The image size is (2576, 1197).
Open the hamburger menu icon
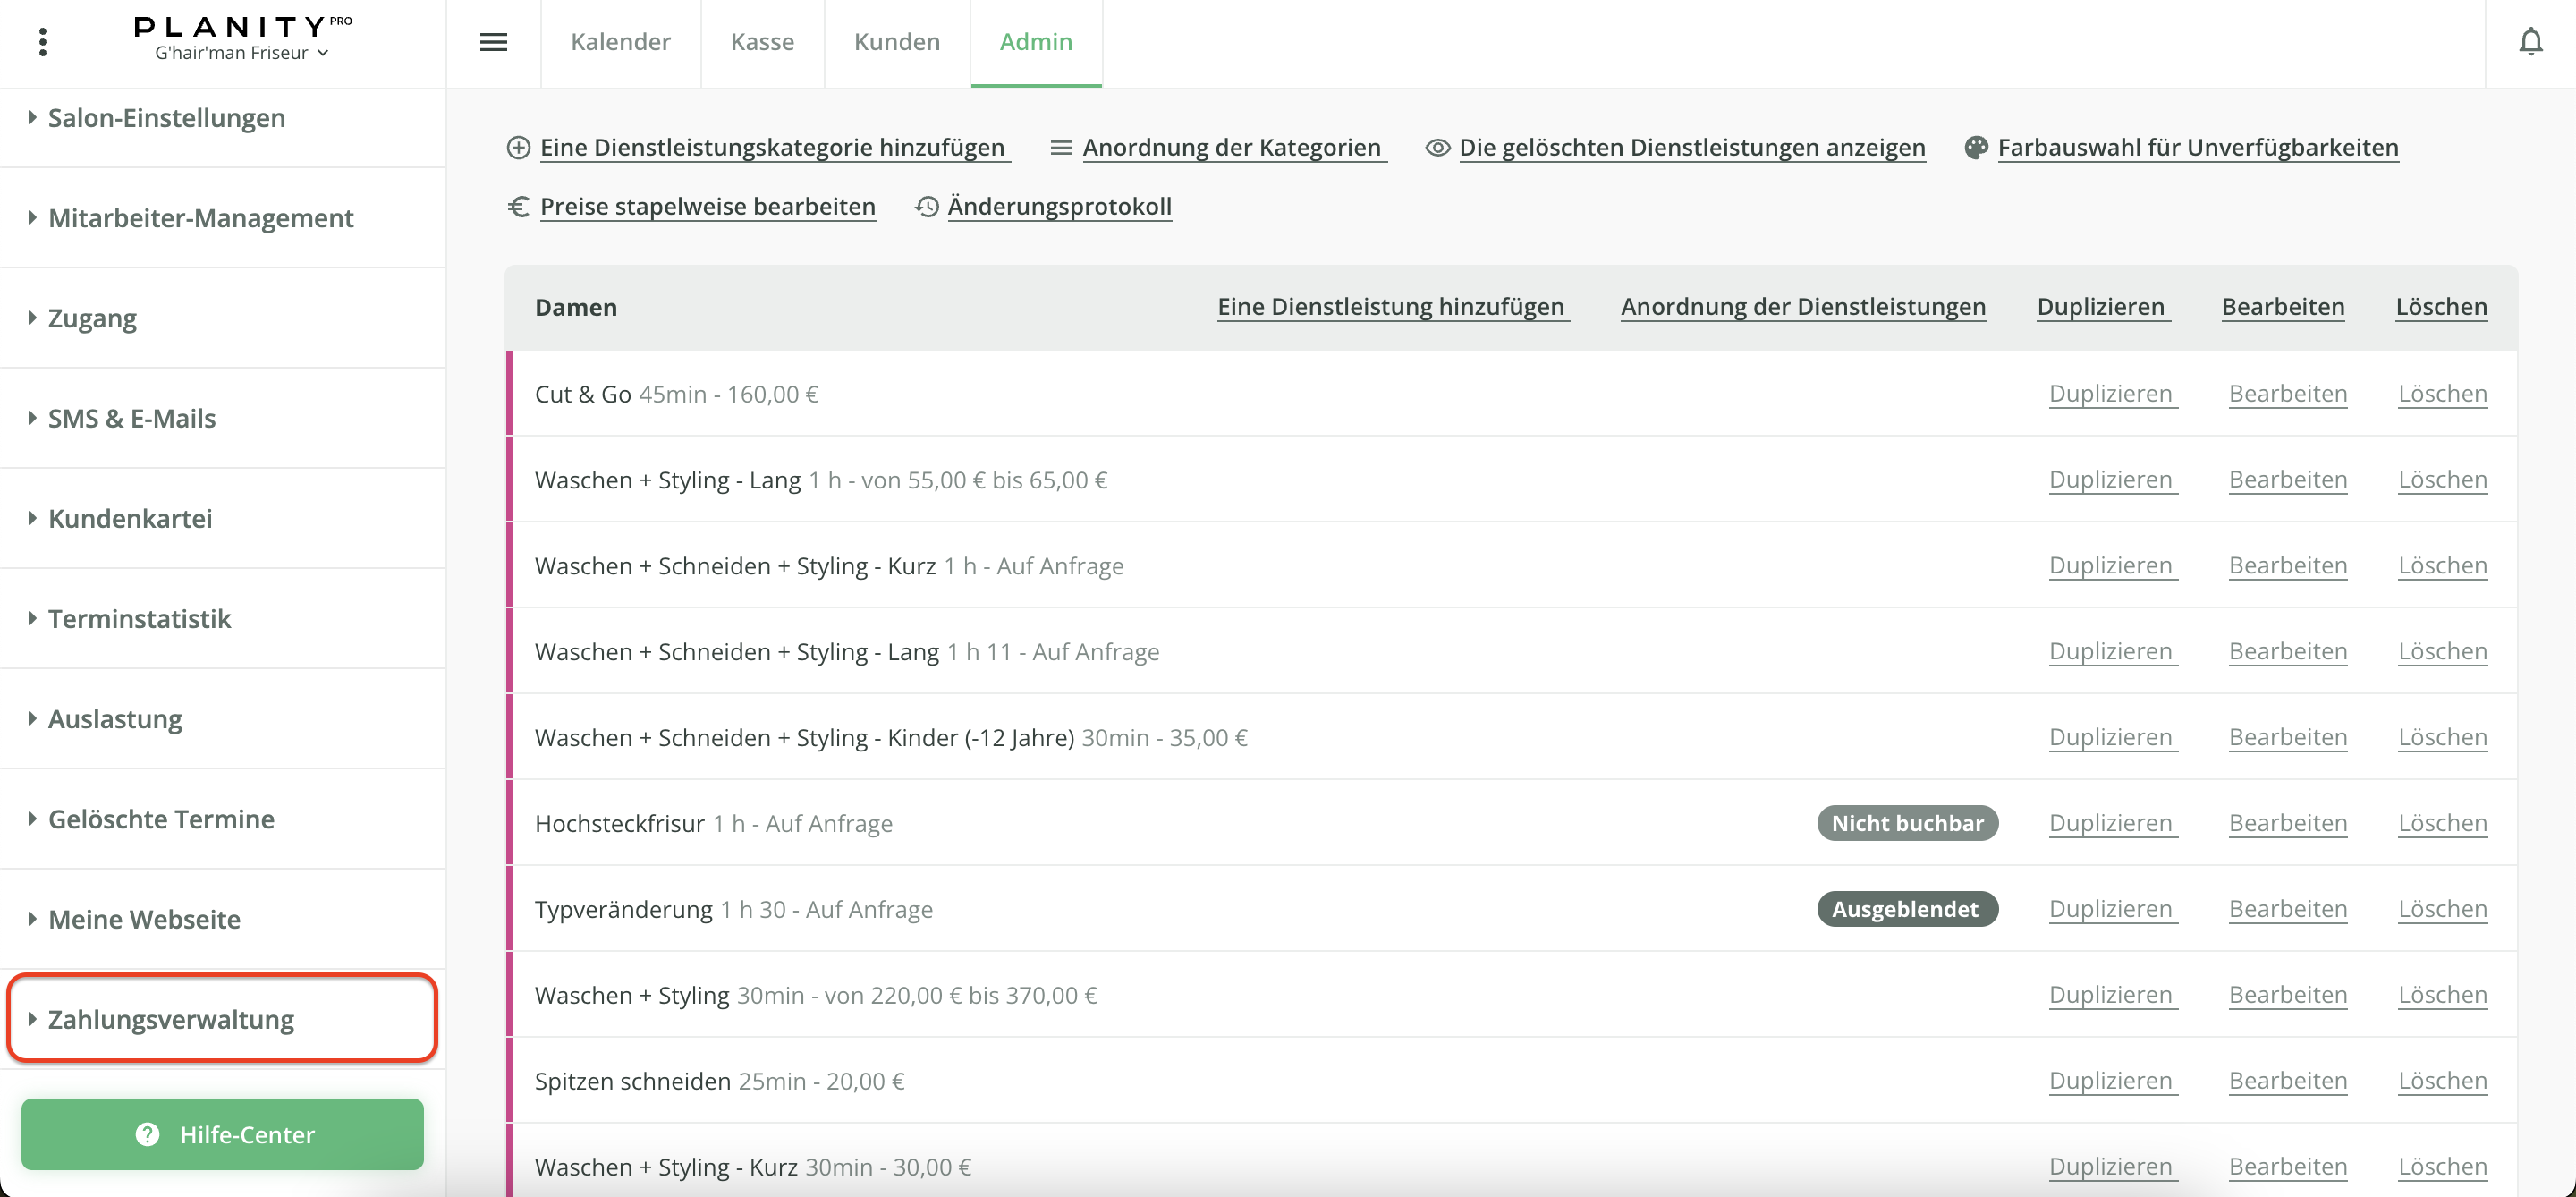493,42
